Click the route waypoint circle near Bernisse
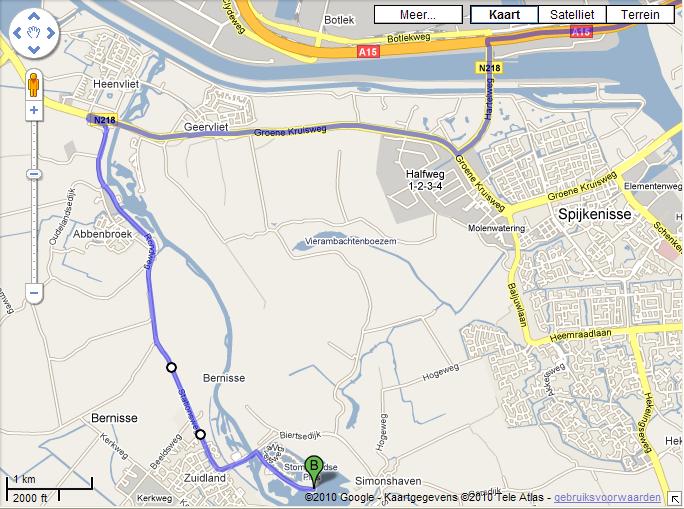The height and width of the screenshot is (509, 684). [x=171, y=368]
